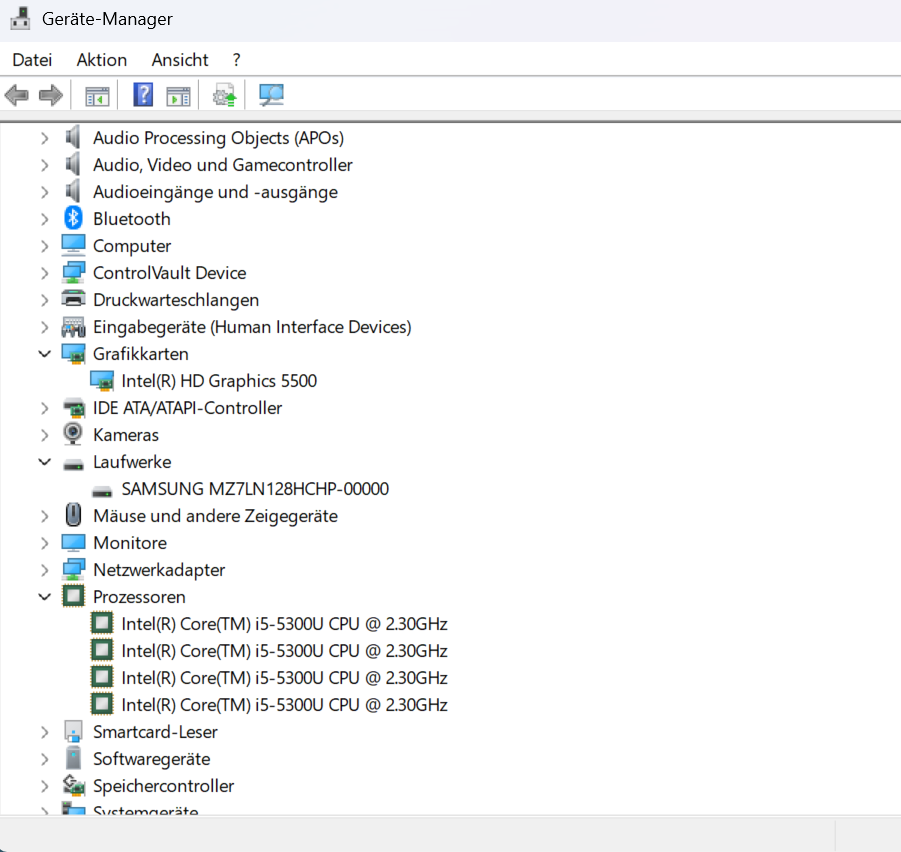Collapse the Laufwerke node
The height and width of the screenshot is (852, 901).
click(x=45, y=462)
